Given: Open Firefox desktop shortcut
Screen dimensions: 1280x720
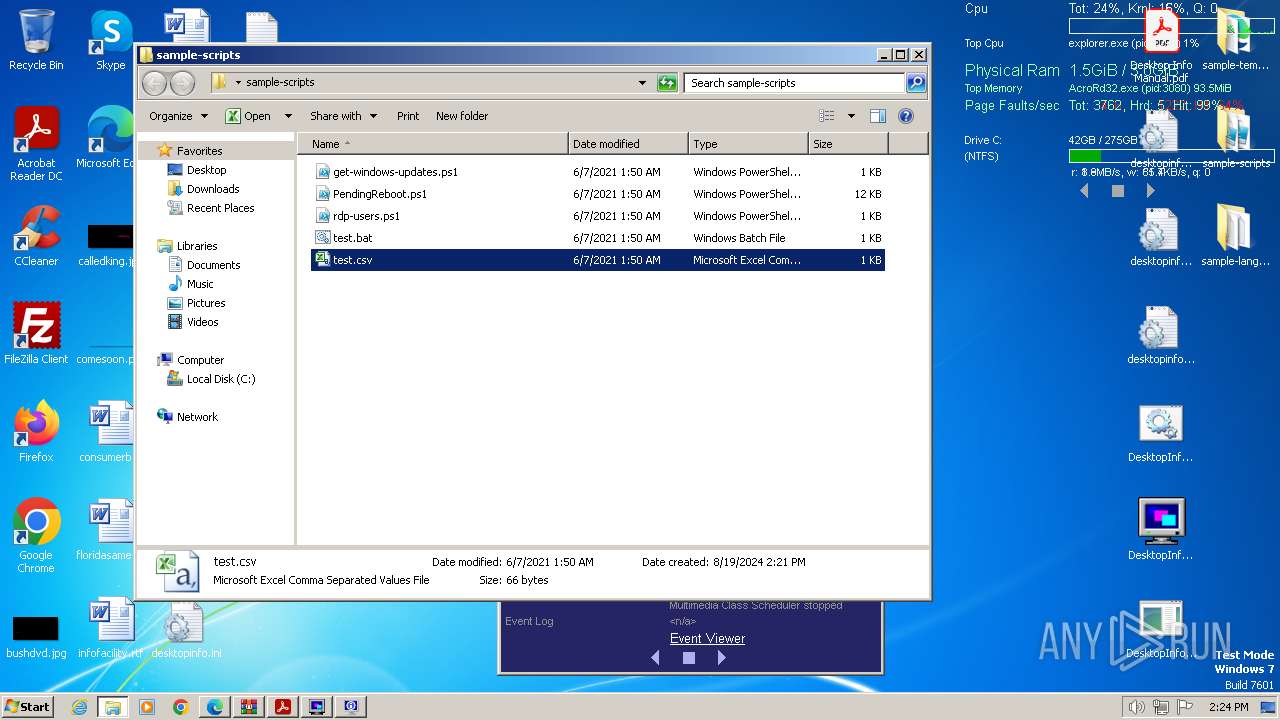Looking at the screenshot, I should 36,432.
